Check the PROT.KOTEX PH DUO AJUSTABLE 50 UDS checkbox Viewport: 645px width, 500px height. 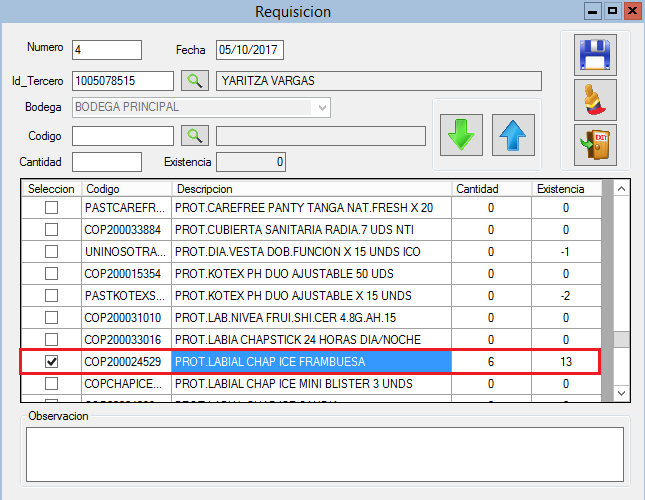point(51,273)
